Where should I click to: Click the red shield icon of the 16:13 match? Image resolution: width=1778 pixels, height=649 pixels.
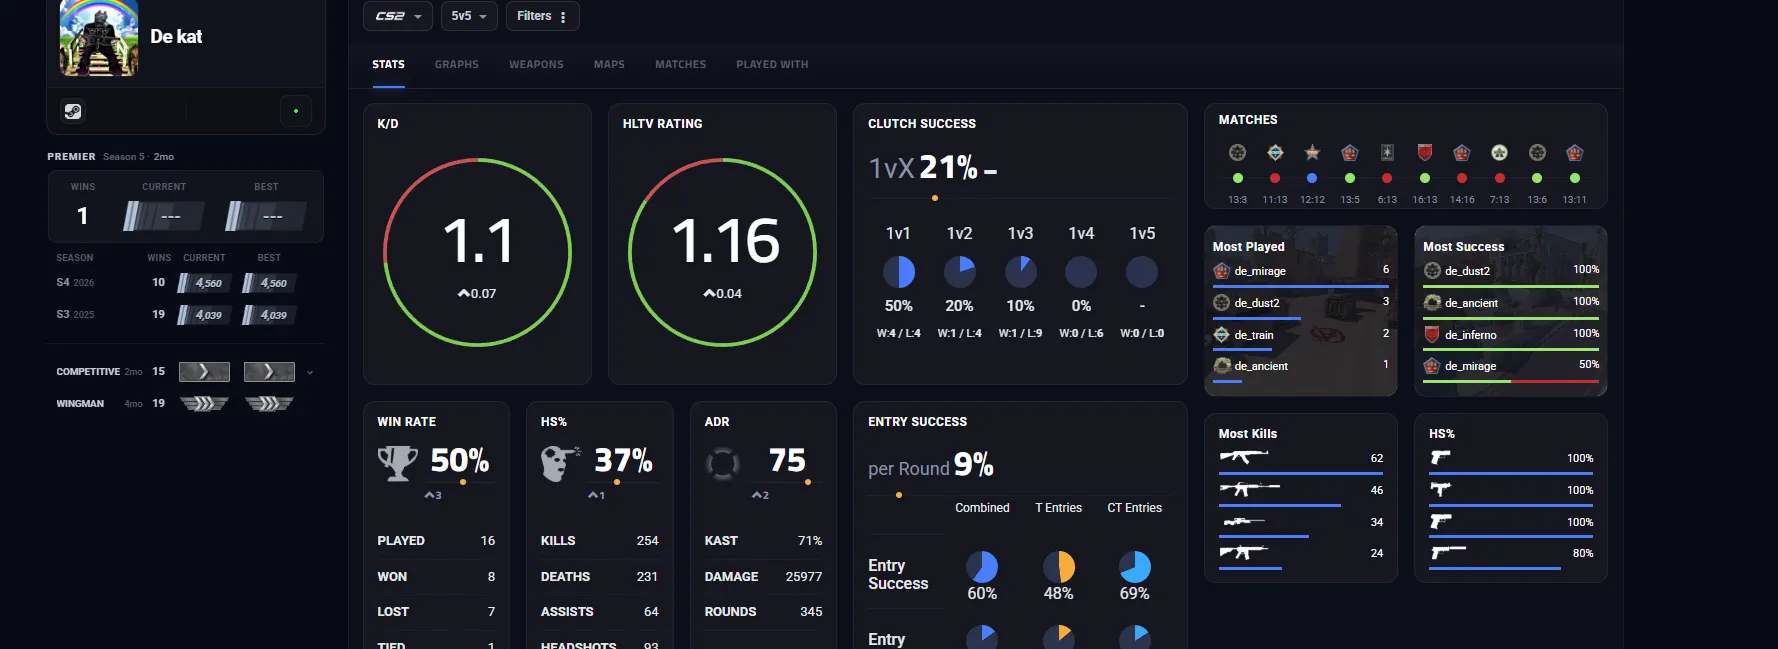coord(1425,153)
